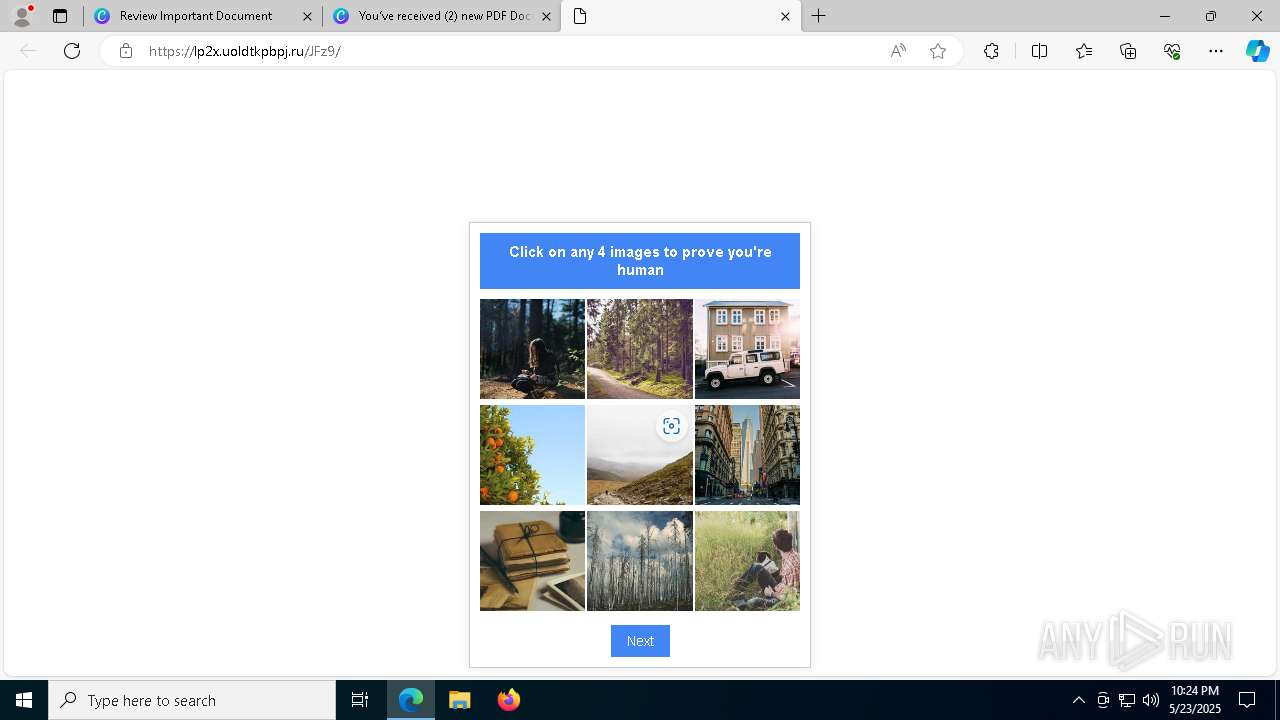Select the bare trees and sky image
Screen dimensions: 1280x720
point(640,561)
